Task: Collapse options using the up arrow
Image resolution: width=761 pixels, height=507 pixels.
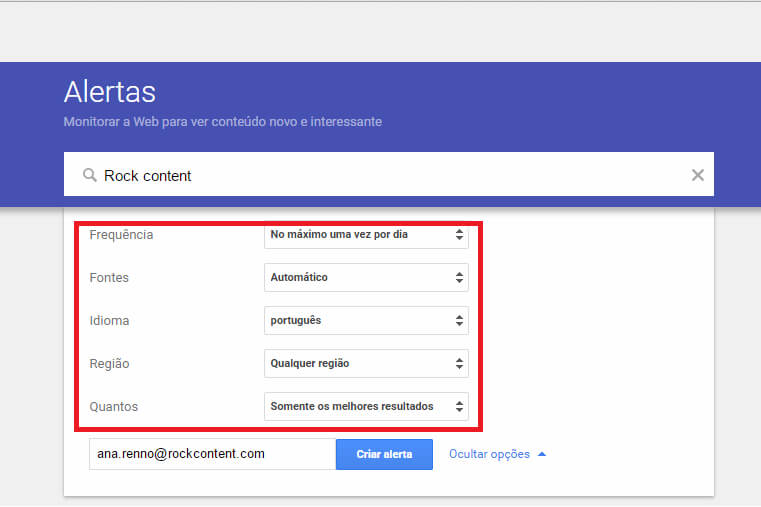Action: coord(542,454)
